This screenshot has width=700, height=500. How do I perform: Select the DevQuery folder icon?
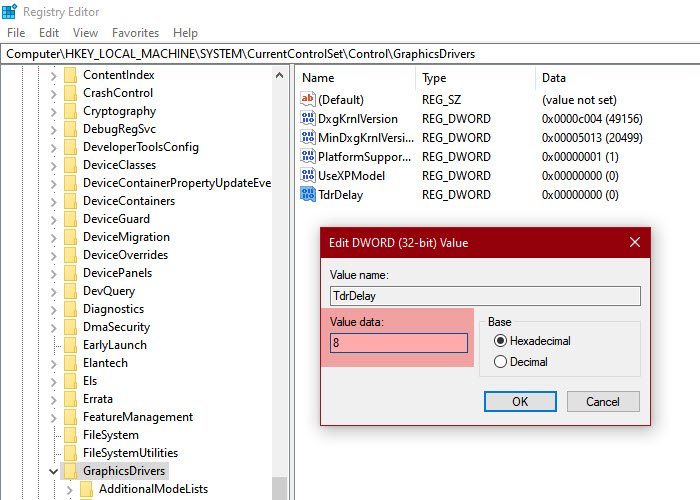(70, 291)
